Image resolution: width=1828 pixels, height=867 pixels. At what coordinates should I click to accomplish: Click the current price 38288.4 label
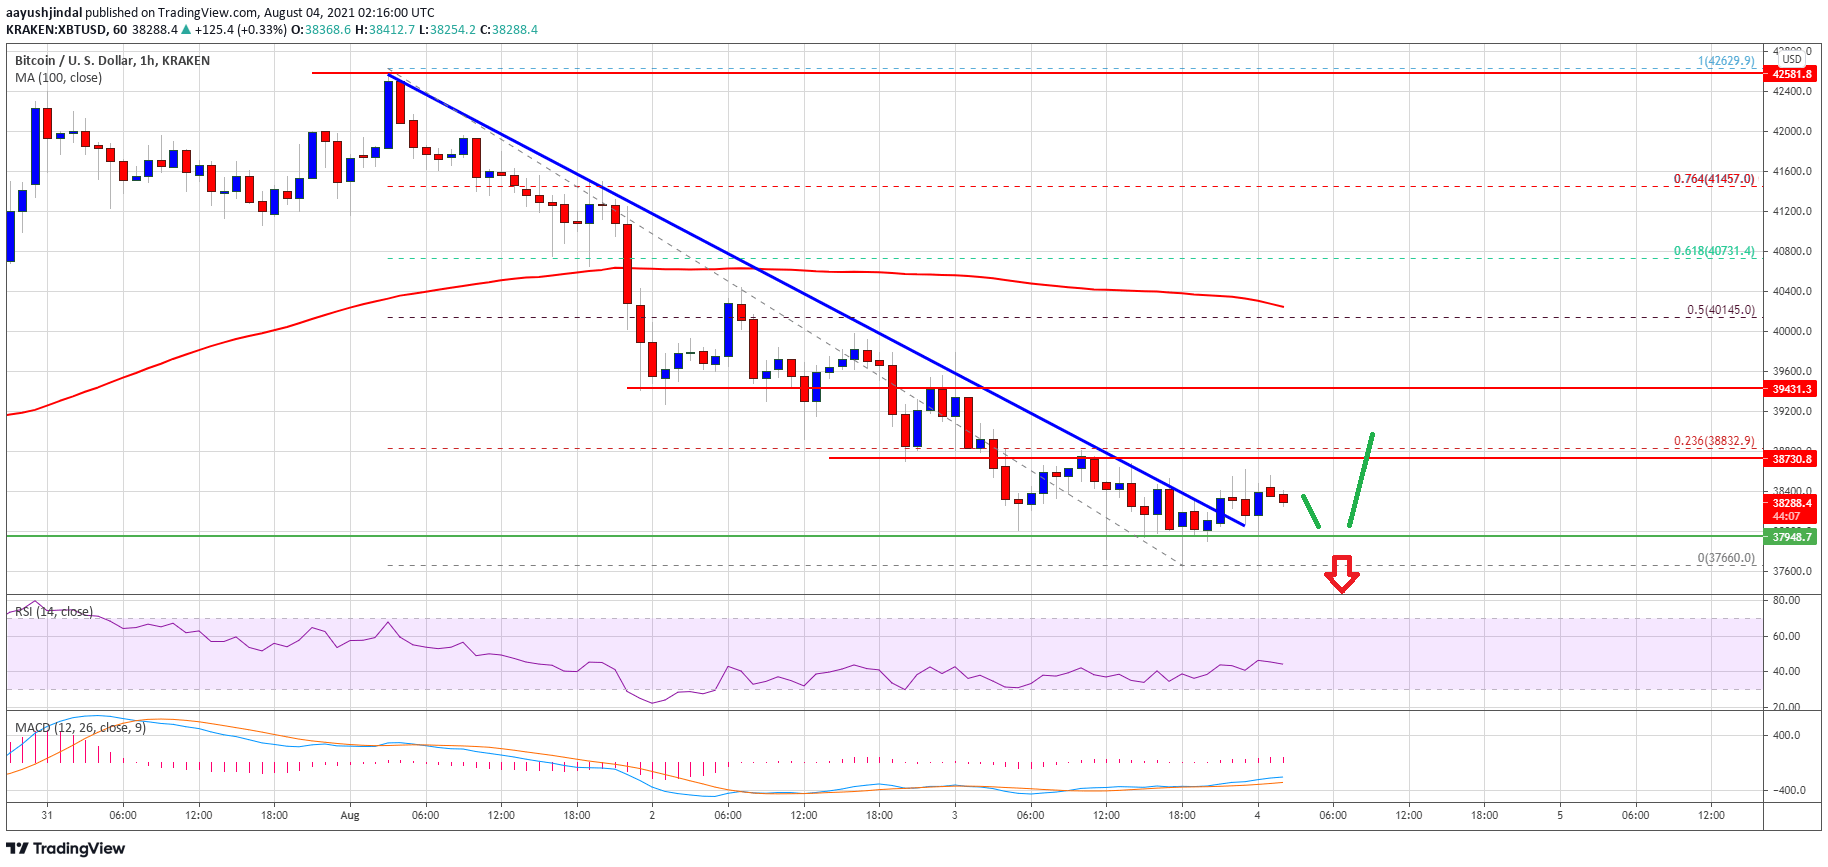point(1792,503)
